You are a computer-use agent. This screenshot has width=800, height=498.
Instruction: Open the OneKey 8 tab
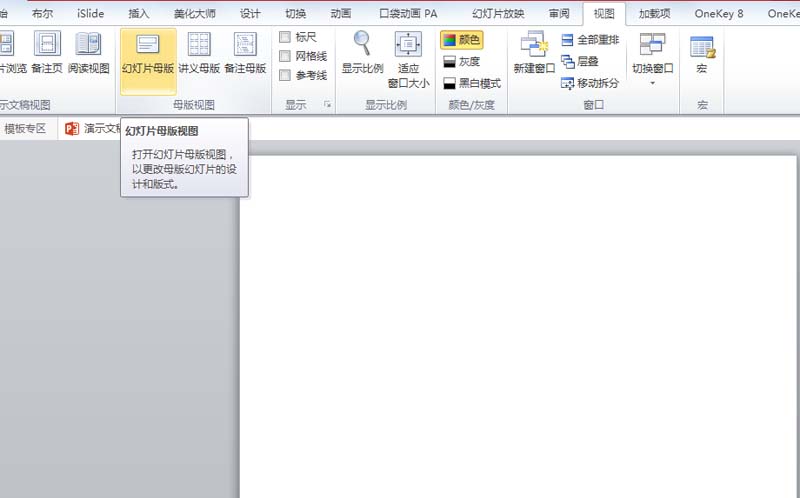click(719, 14)
